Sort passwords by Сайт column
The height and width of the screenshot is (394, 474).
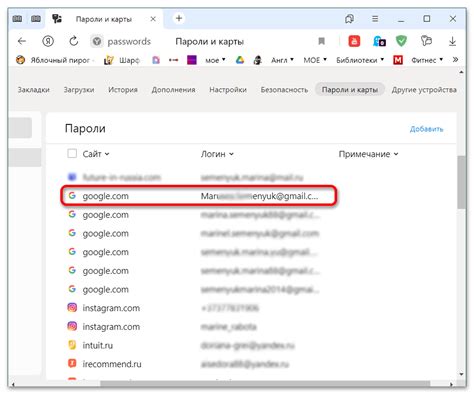(96, 154)
